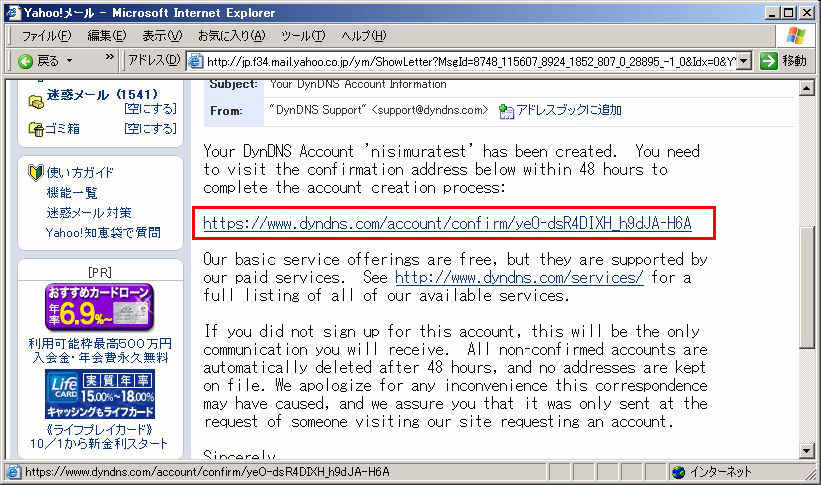This screenshot has height=485, width=821.
Task: Click the Internet zone globe icon
Action: click(679, 472)
